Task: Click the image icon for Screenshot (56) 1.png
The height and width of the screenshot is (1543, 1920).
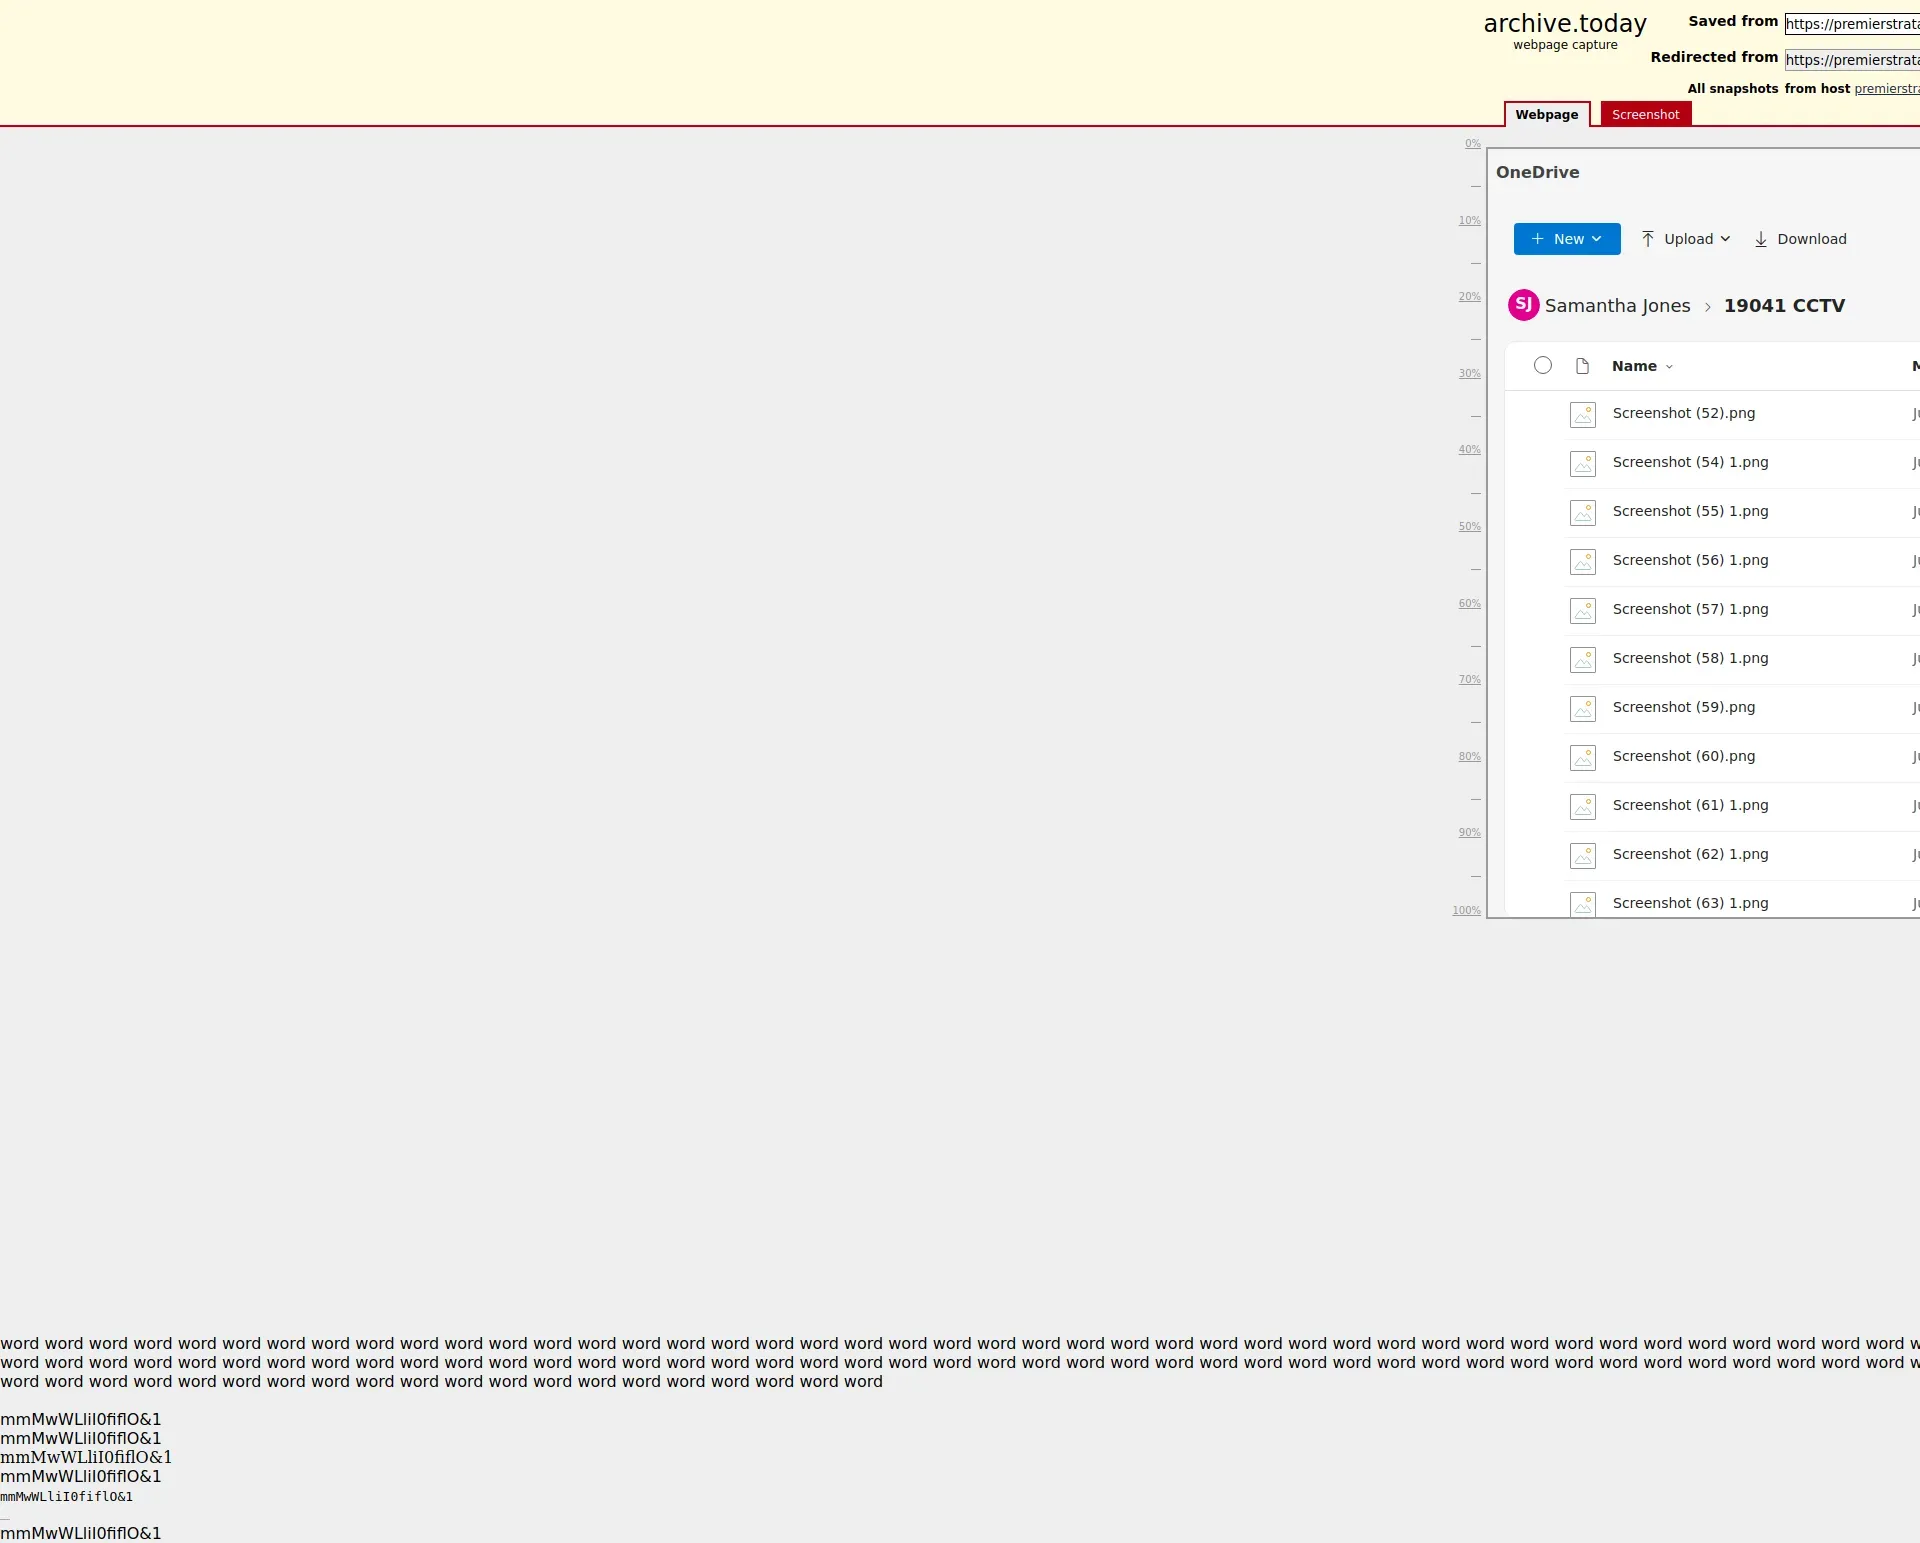Action: (x=1582, y=561)
